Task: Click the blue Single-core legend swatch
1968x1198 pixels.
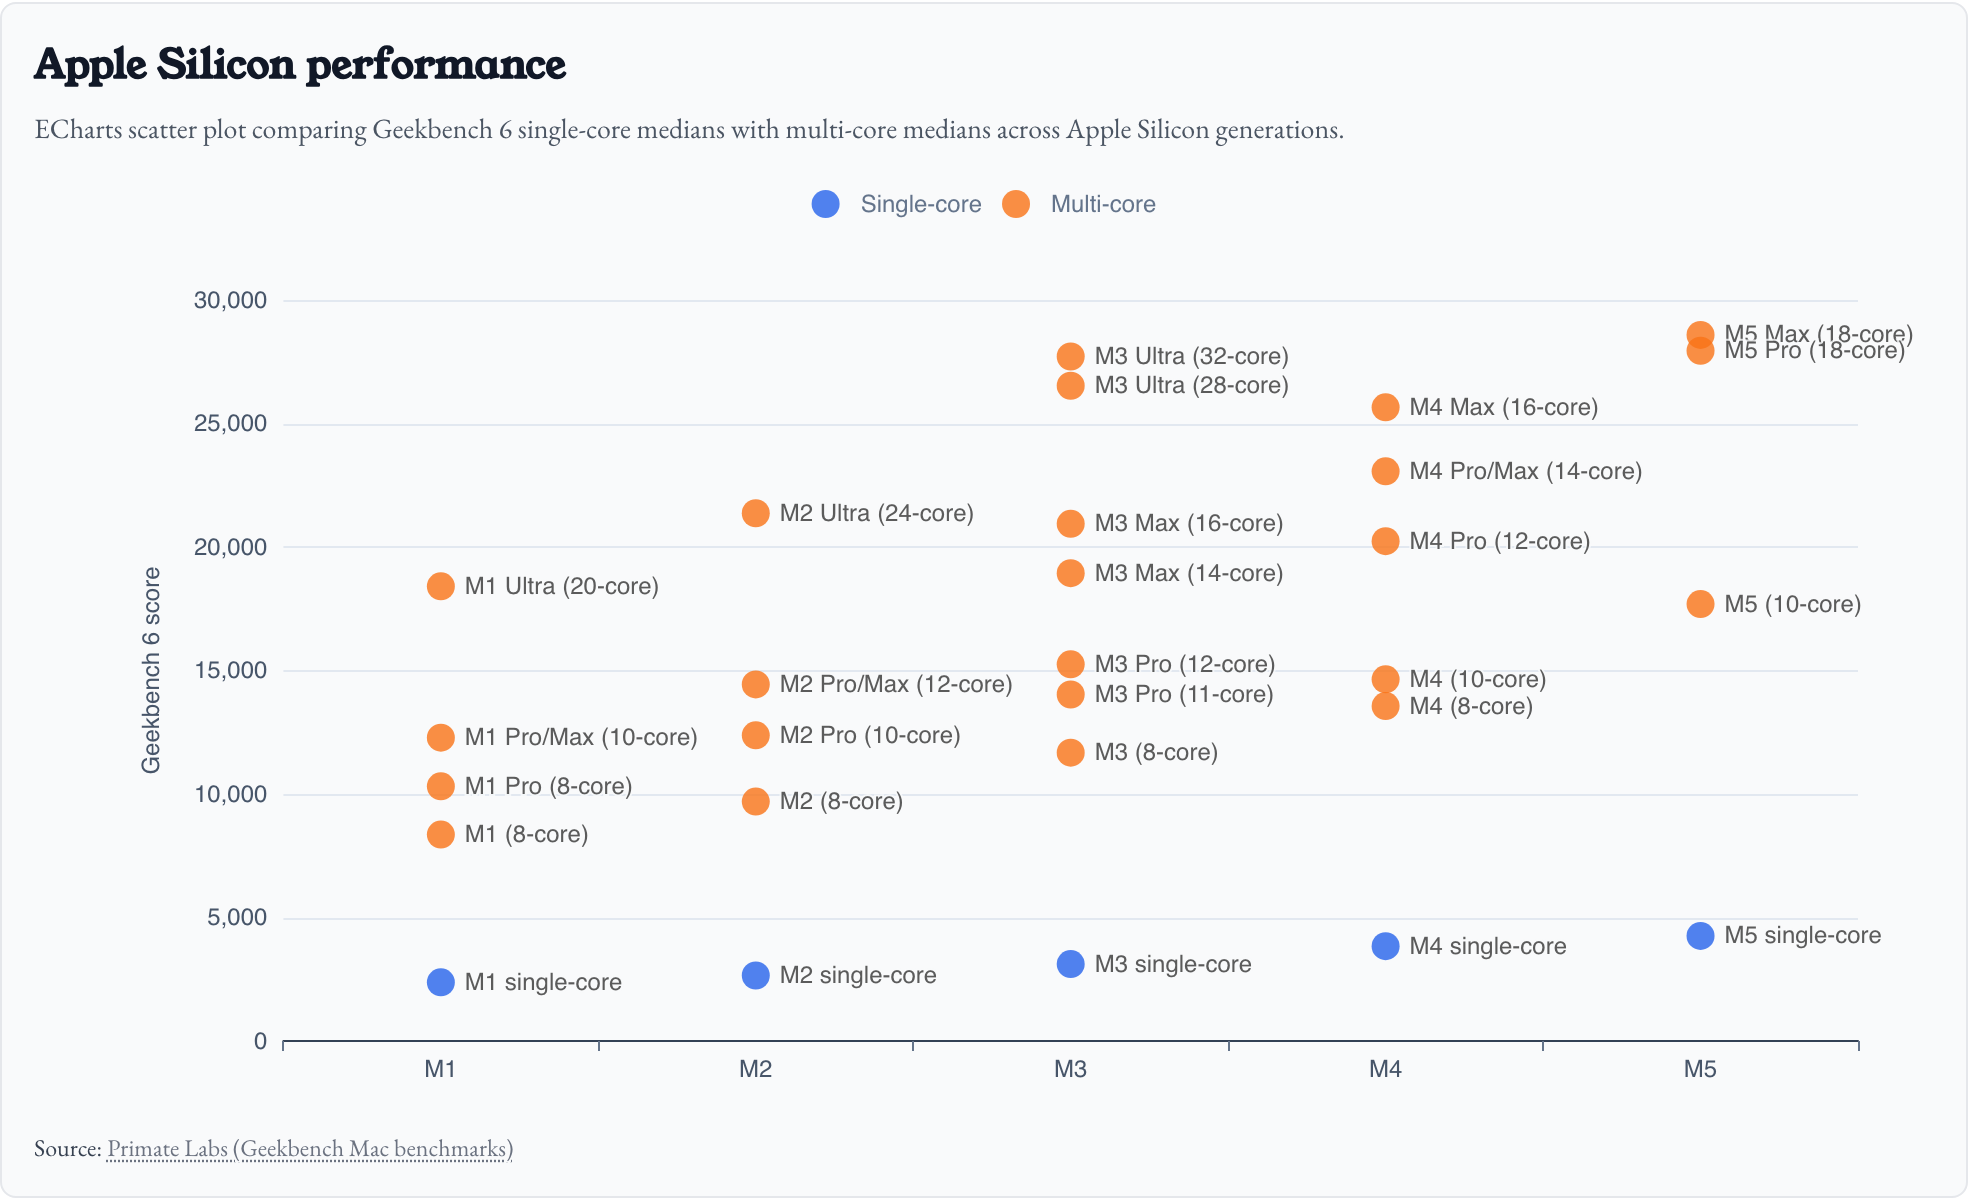Action: click(826, 204)
